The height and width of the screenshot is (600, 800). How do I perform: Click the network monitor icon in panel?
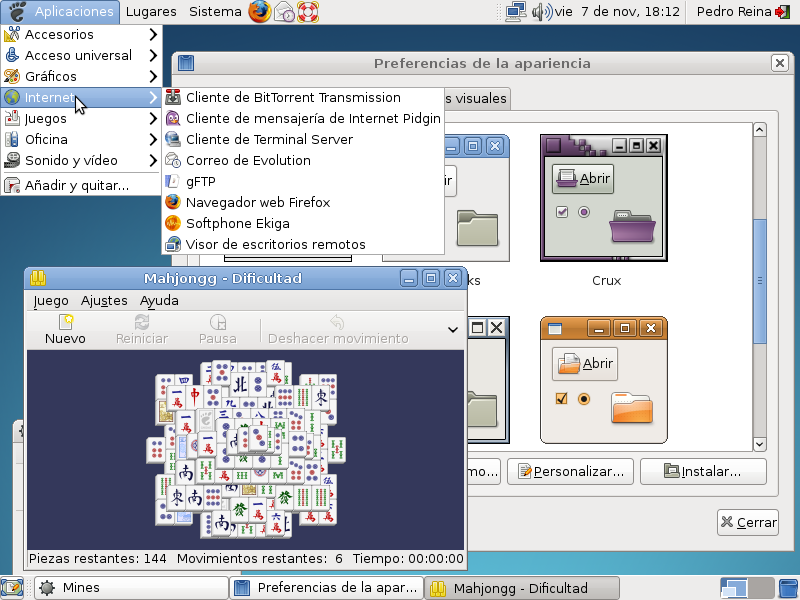point(516,12)
